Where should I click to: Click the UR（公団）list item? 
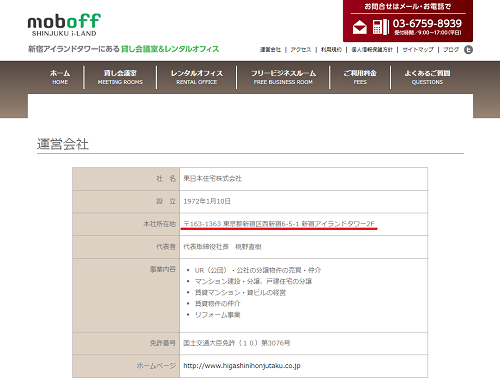pos(258,270)
